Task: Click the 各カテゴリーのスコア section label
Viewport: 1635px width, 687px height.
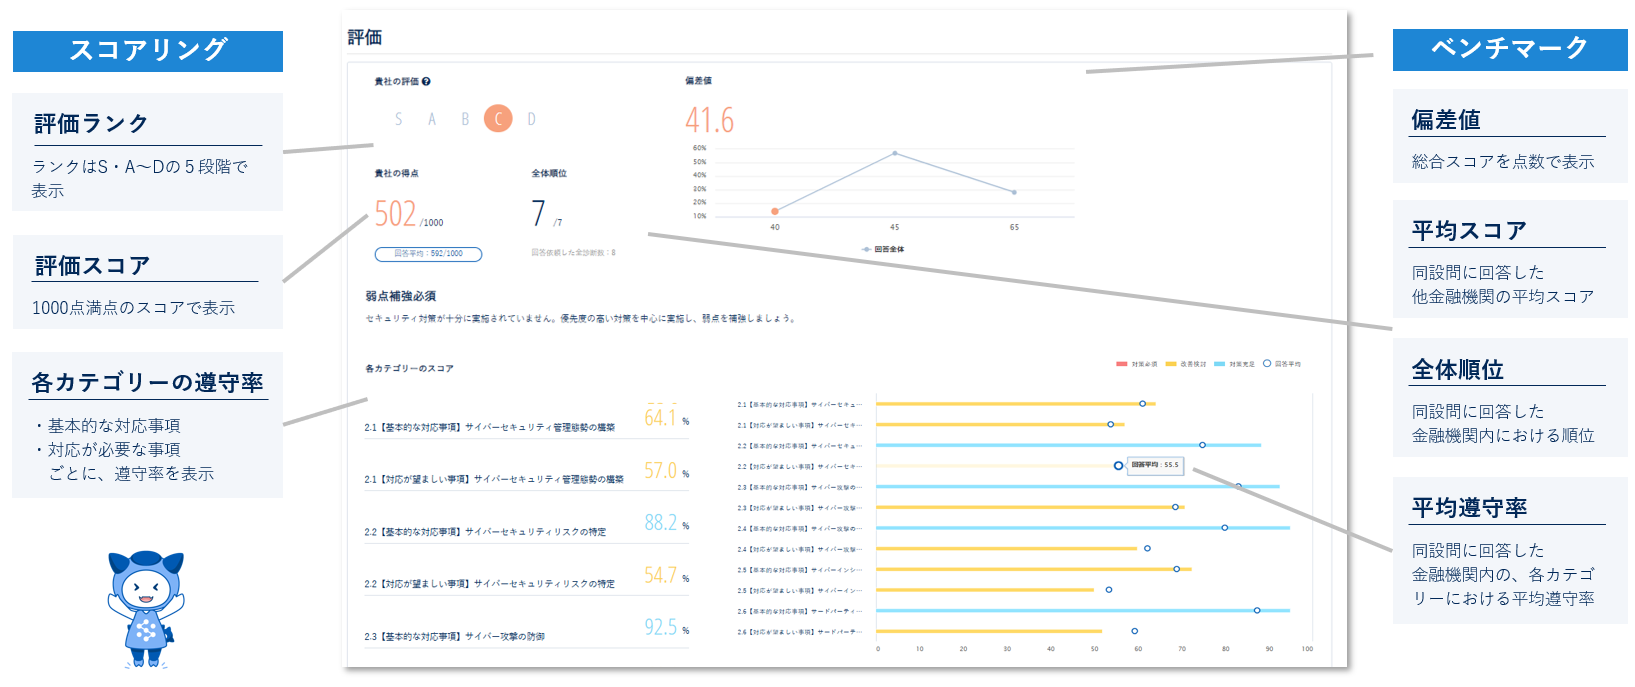Action: [409, 369]
